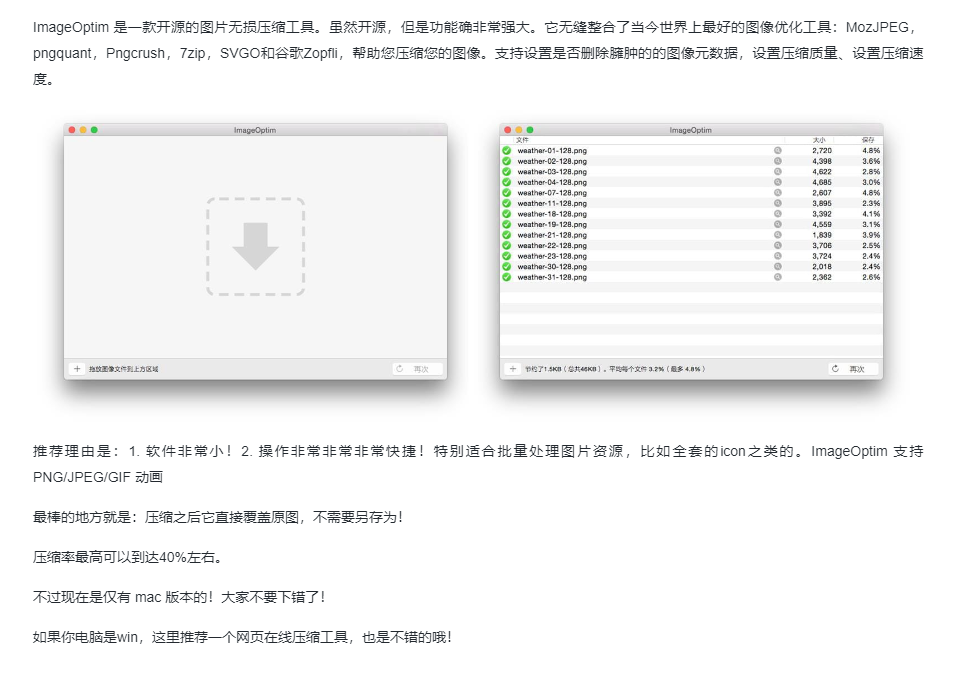Click the magnifier icon in the weather-30-128.png row

777,266
